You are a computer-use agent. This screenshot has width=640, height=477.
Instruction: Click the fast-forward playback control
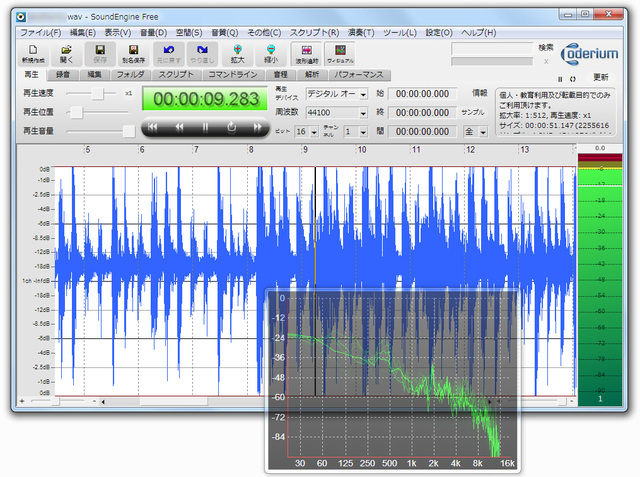[258, 127]
